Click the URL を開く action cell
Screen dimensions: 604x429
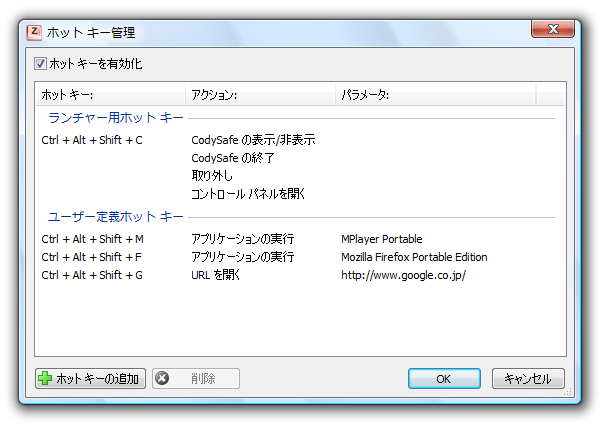[x=216, y=275]
